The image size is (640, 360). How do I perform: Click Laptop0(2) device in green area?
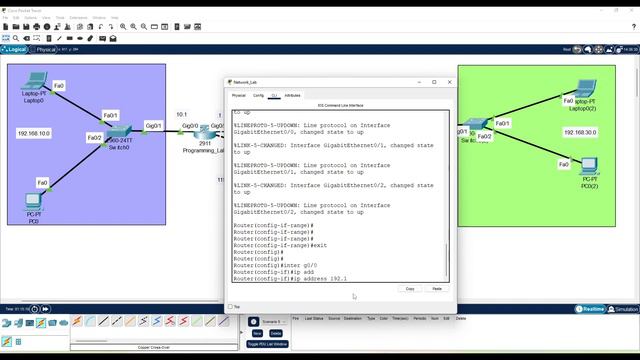(586, 88)
